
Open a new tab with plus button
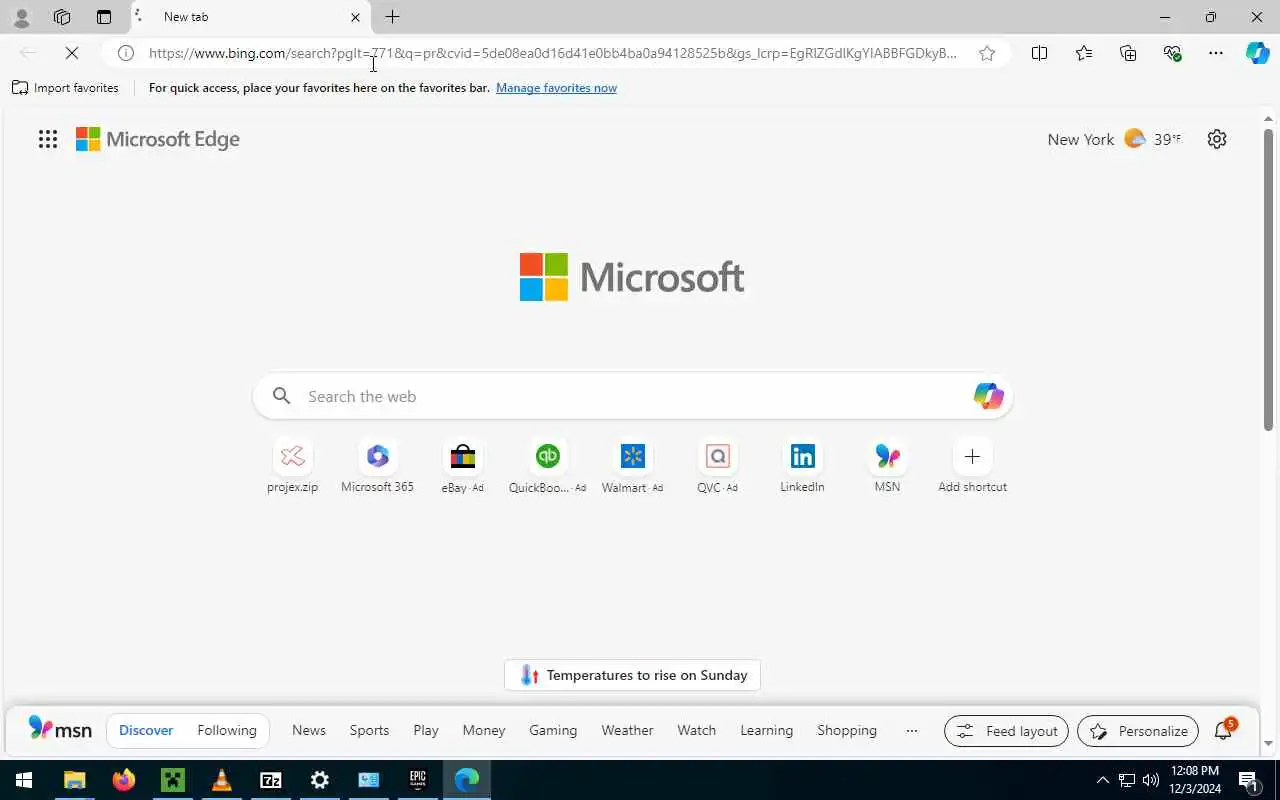tap(393, 17)
